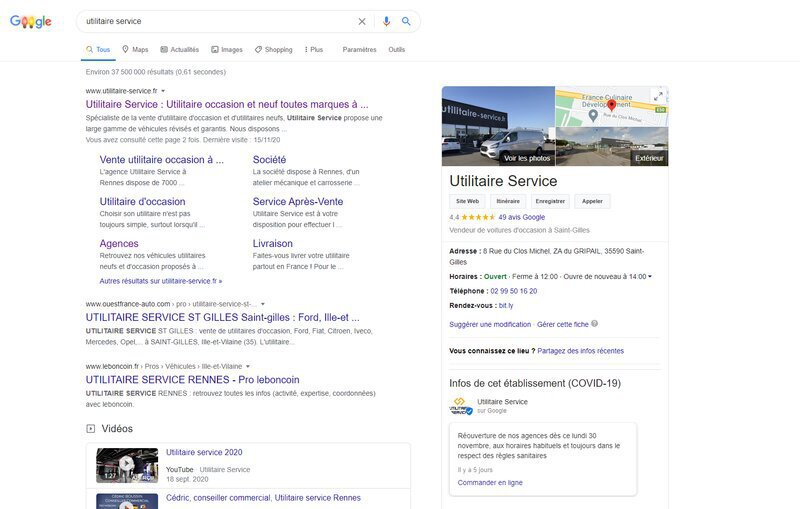The height and width of the screenshot is (509, 800).
Task: Click the Itinéraire button
Action: [x=508, y=201]
